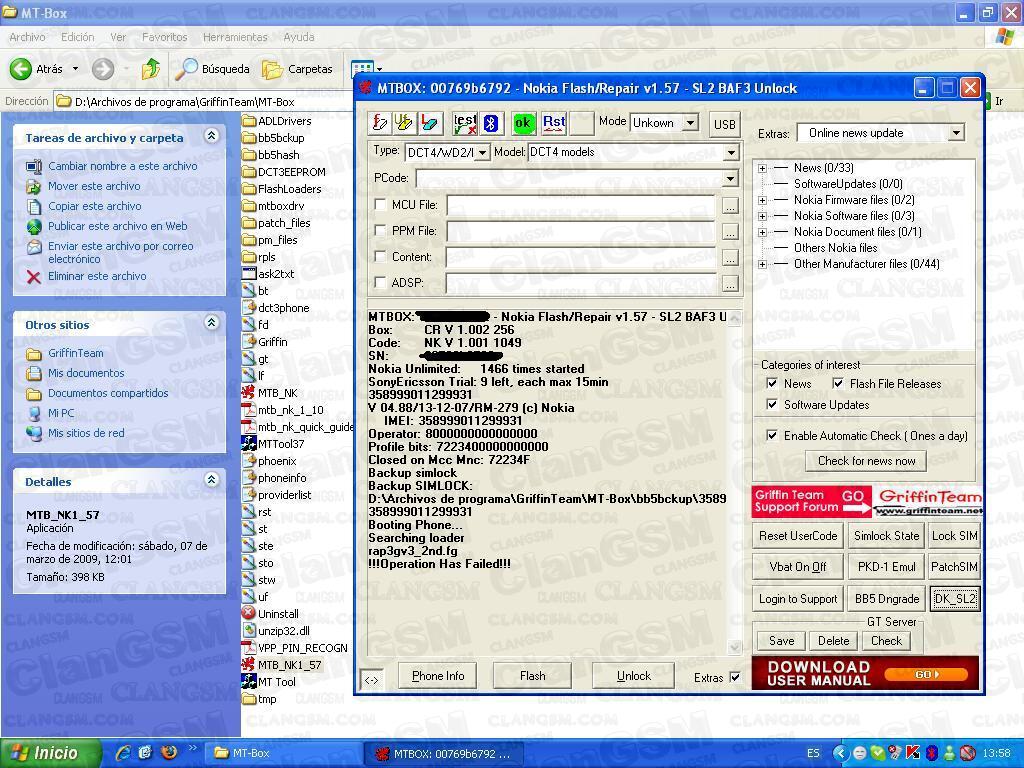Click the MCU File browse '...' button
This screenshot has width=1024, height=768.
(730, 205)
